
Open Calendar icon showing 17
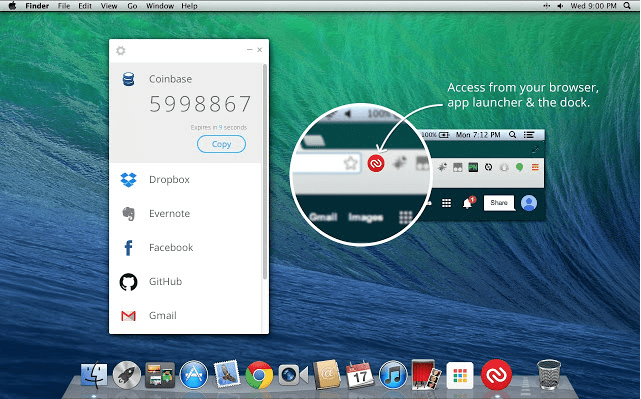point(360,374)
